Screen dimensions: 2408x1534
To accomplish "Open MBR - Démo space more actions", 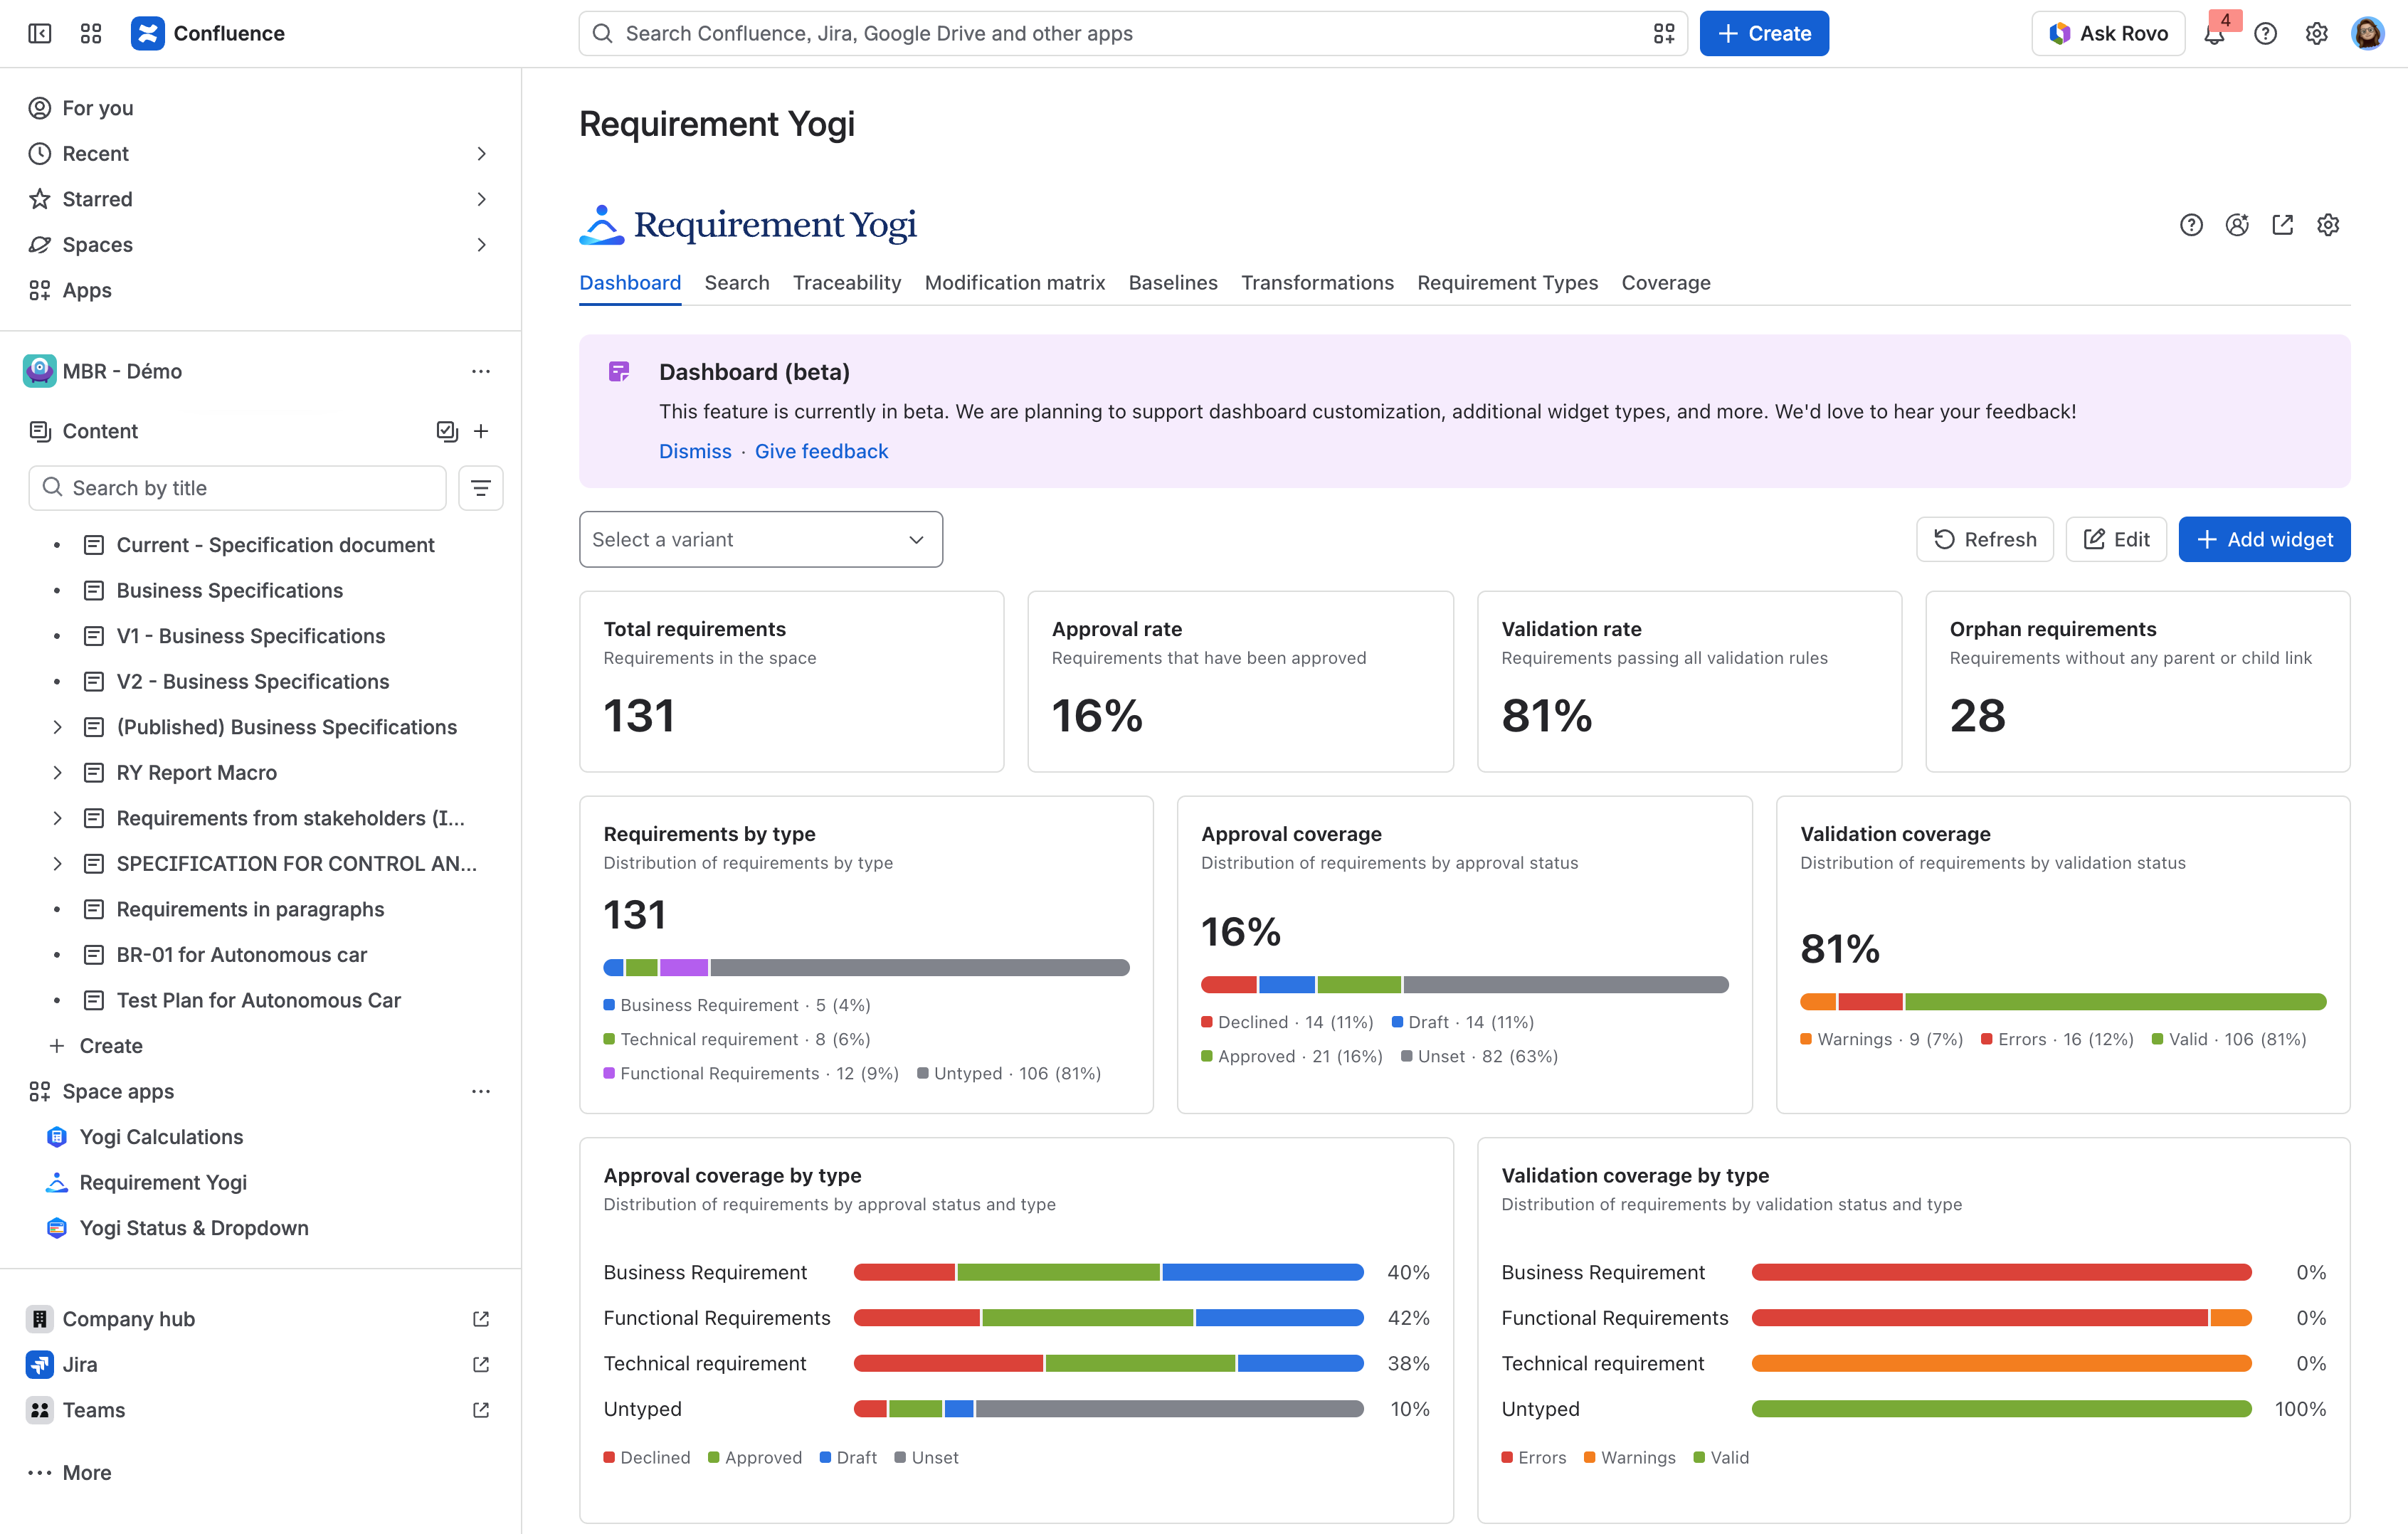I will pyautogui.click(x=481, y=371).
